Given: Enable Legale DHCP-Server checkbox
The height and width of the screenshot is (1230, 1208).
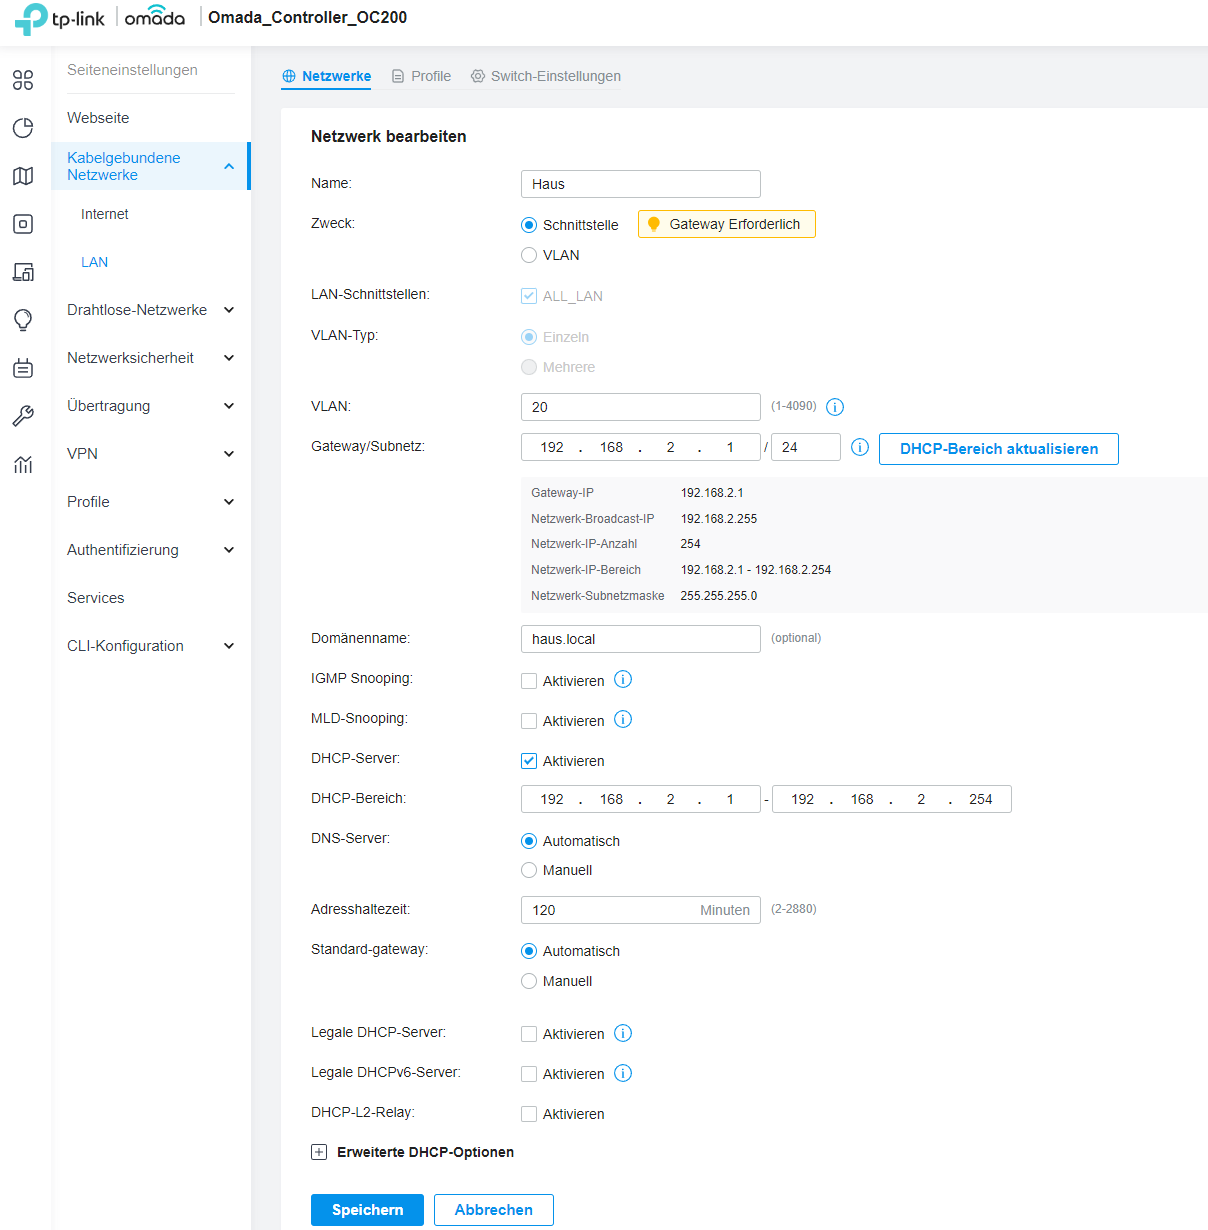Looking at the screenshot, I should [529, 1034].
